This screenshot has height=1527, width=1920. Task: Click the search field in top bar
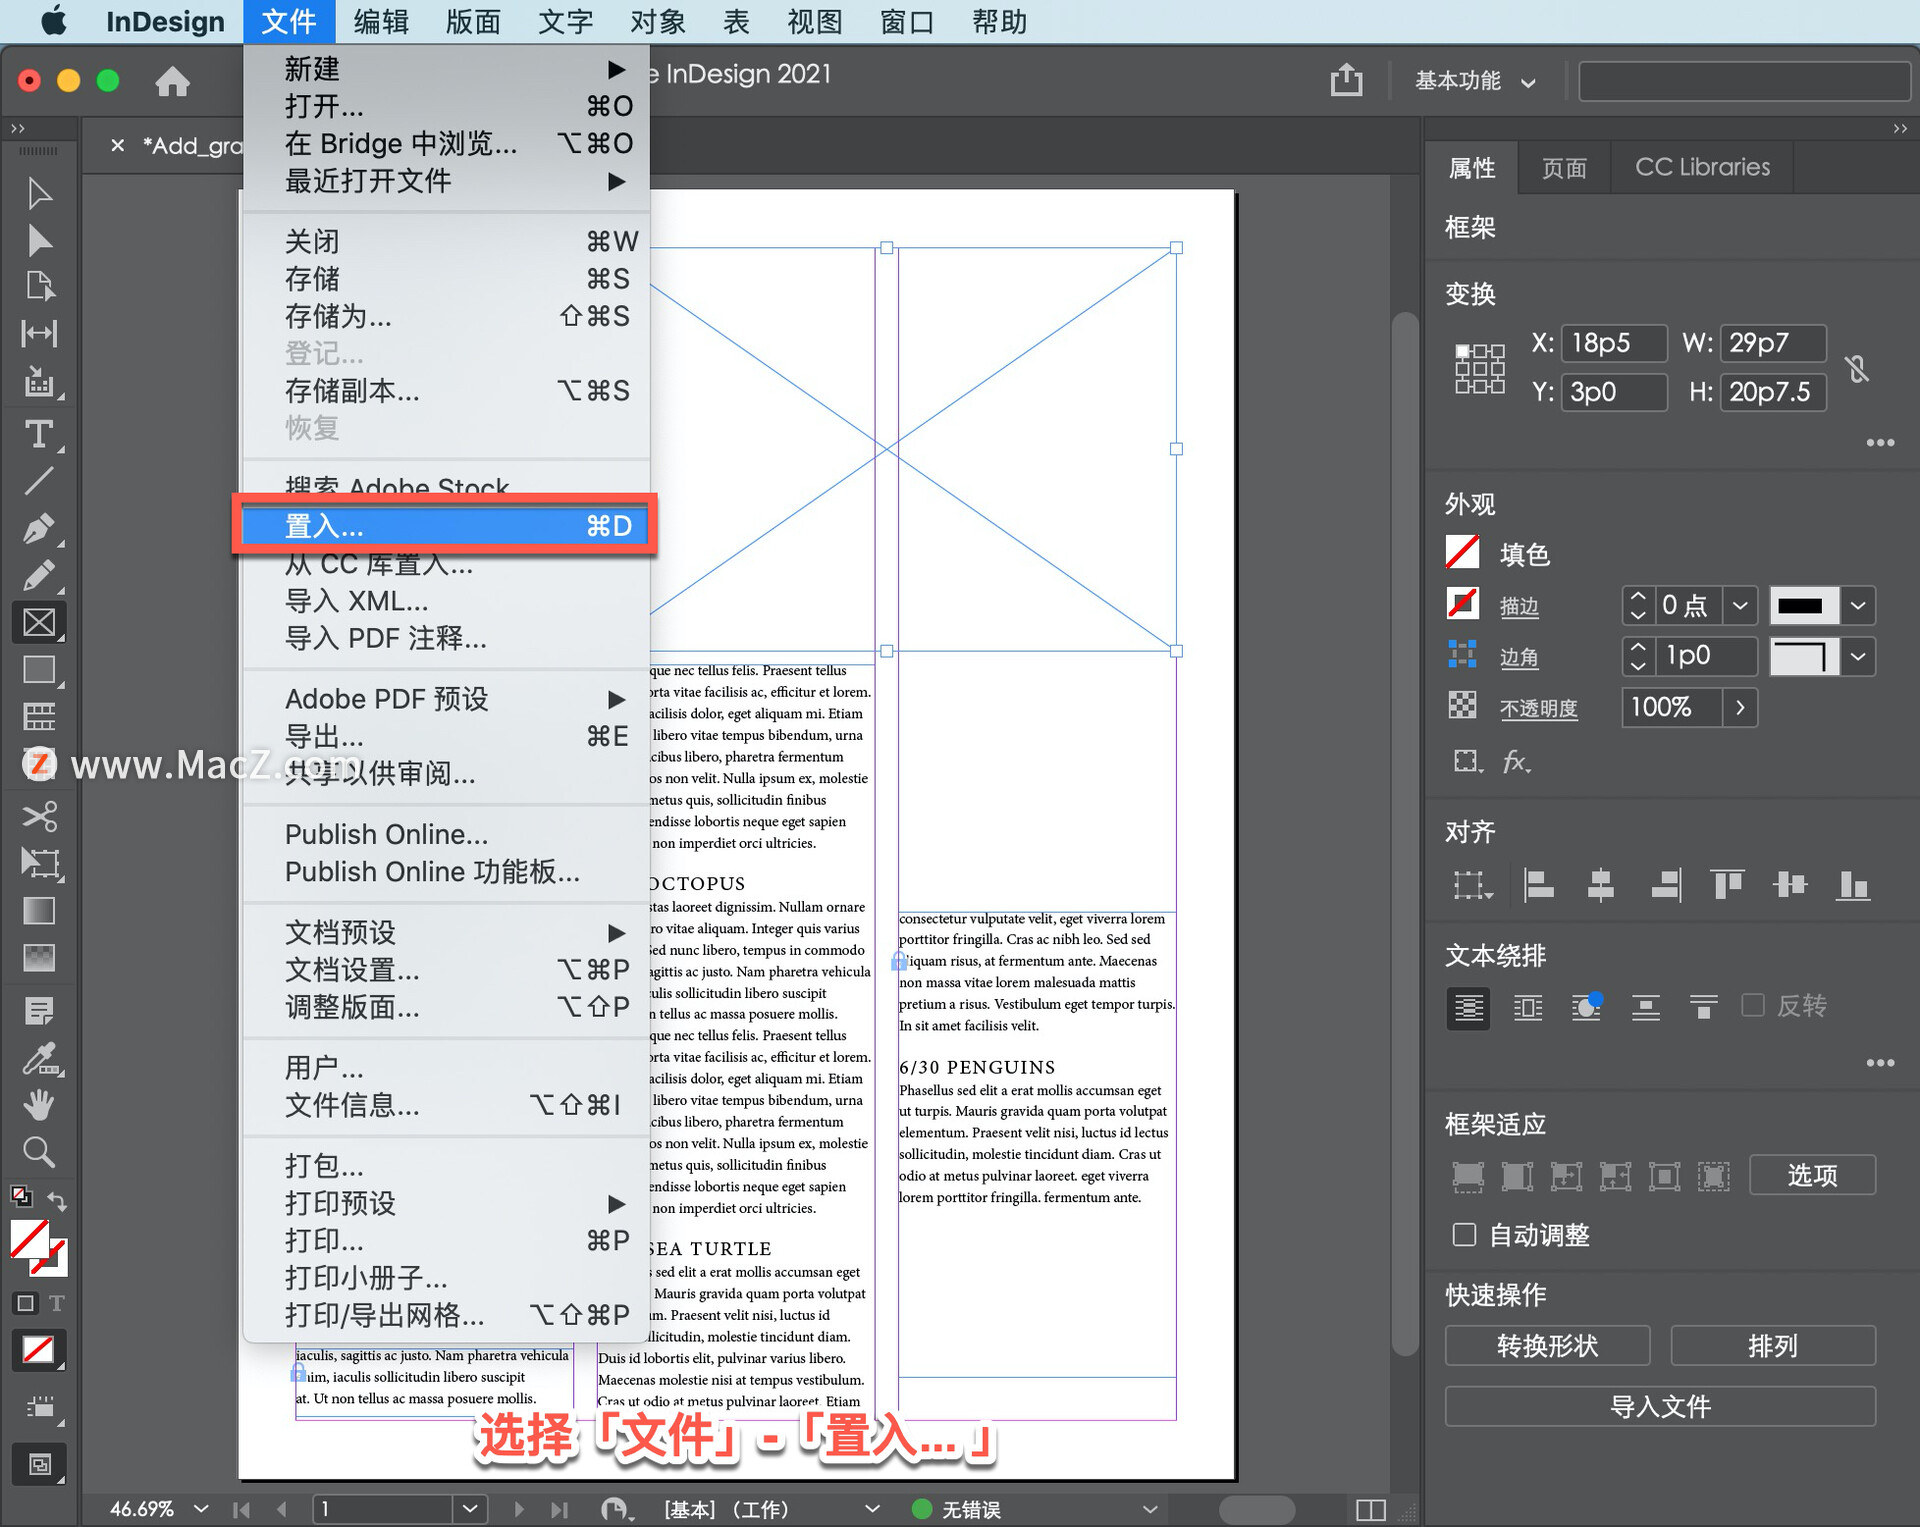coord(1743,81)
